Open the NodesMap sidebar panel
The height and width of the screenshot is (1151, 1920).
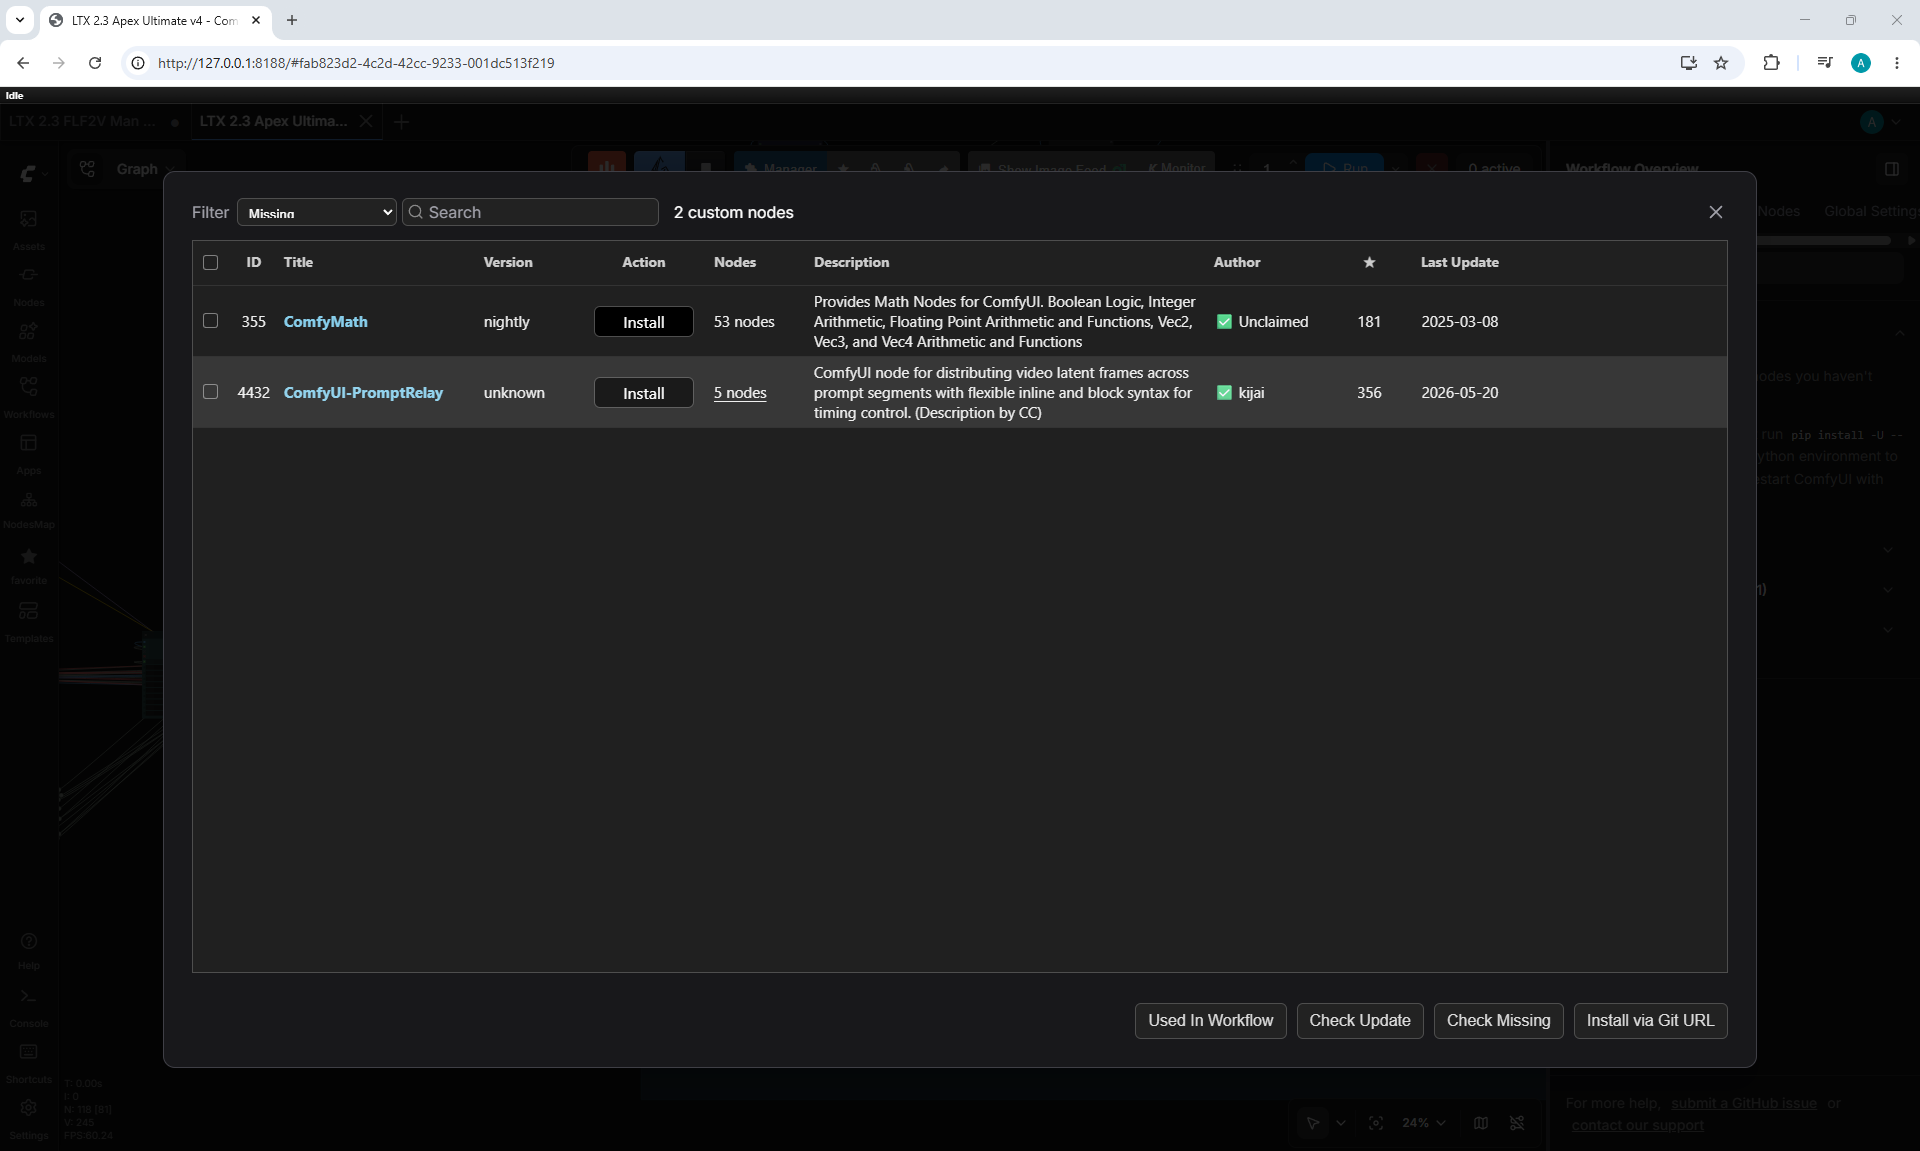coord(29,507)
